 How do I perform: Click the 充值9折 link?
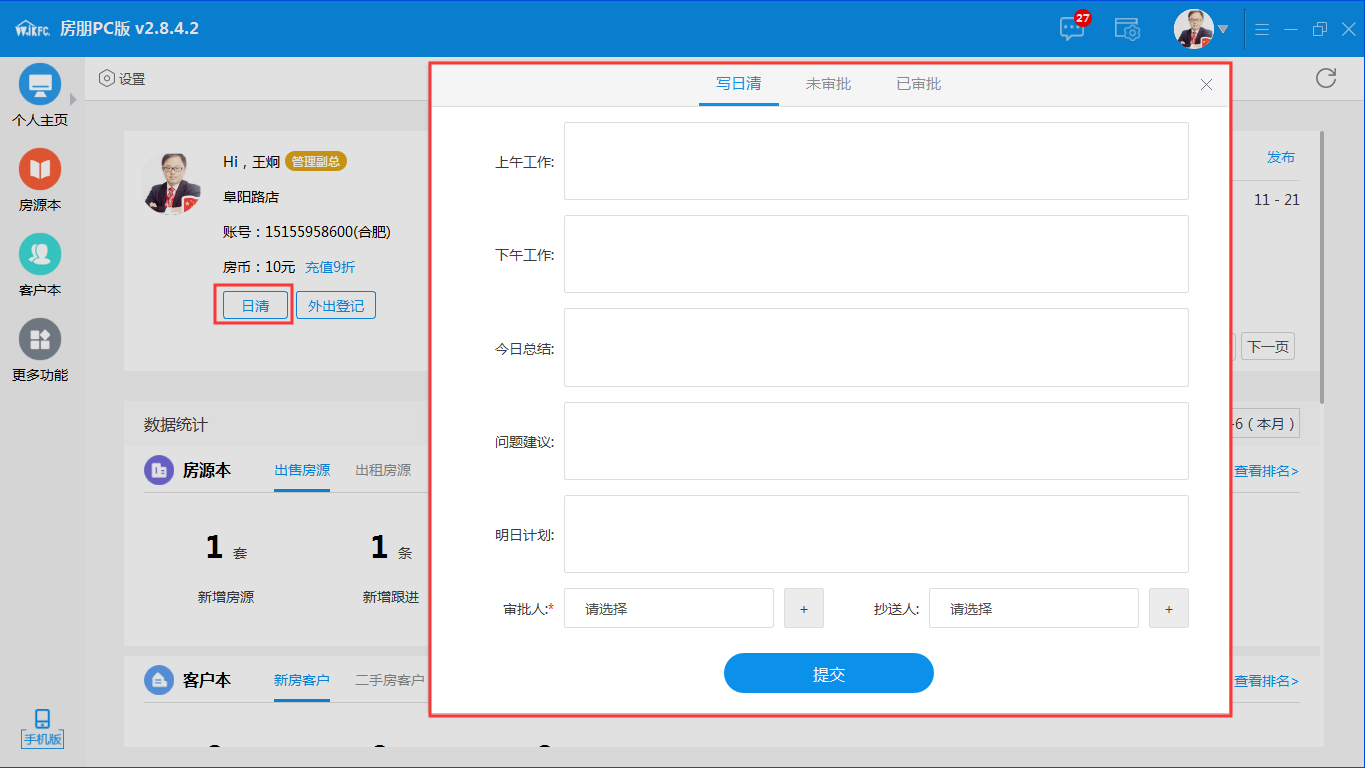[x=330, y=267]
